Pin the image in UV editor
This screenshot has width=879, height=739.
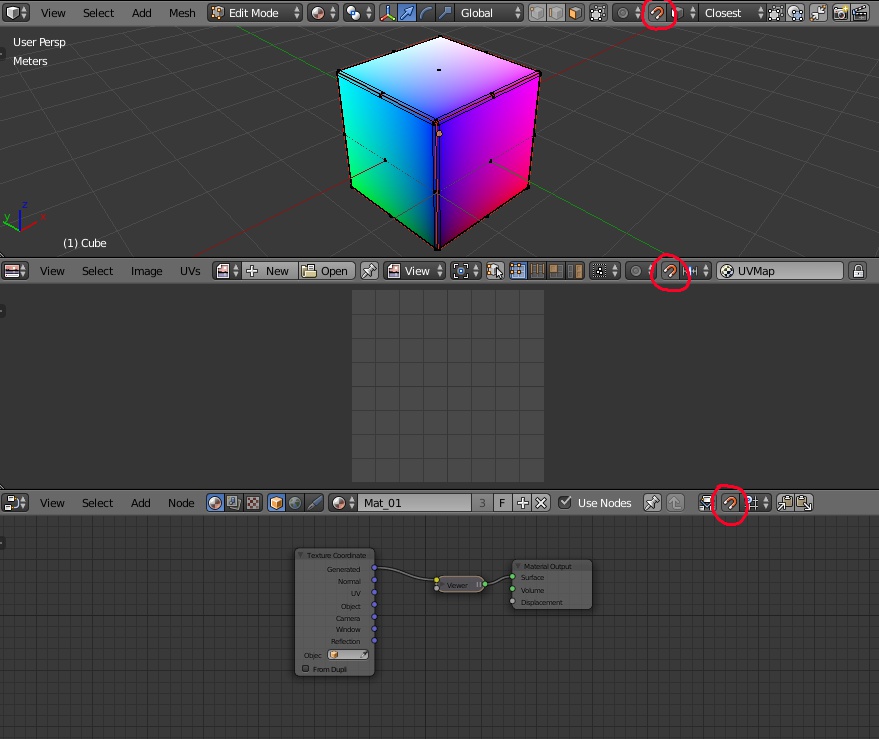(369, 271)
